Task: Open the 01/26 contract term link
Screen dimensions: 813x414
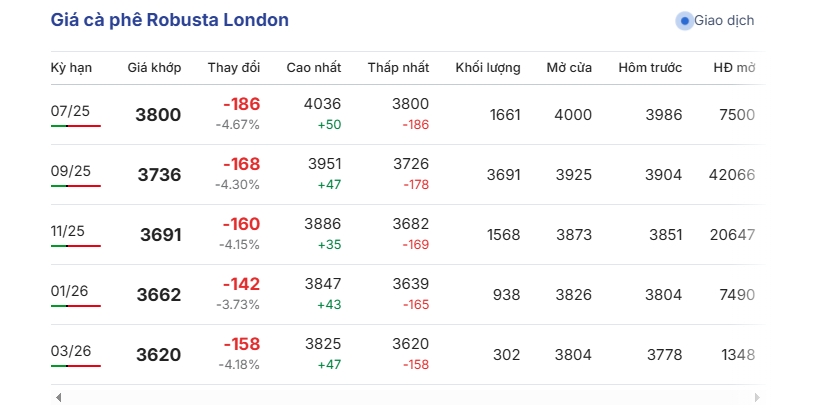Action: pos(69,291)
